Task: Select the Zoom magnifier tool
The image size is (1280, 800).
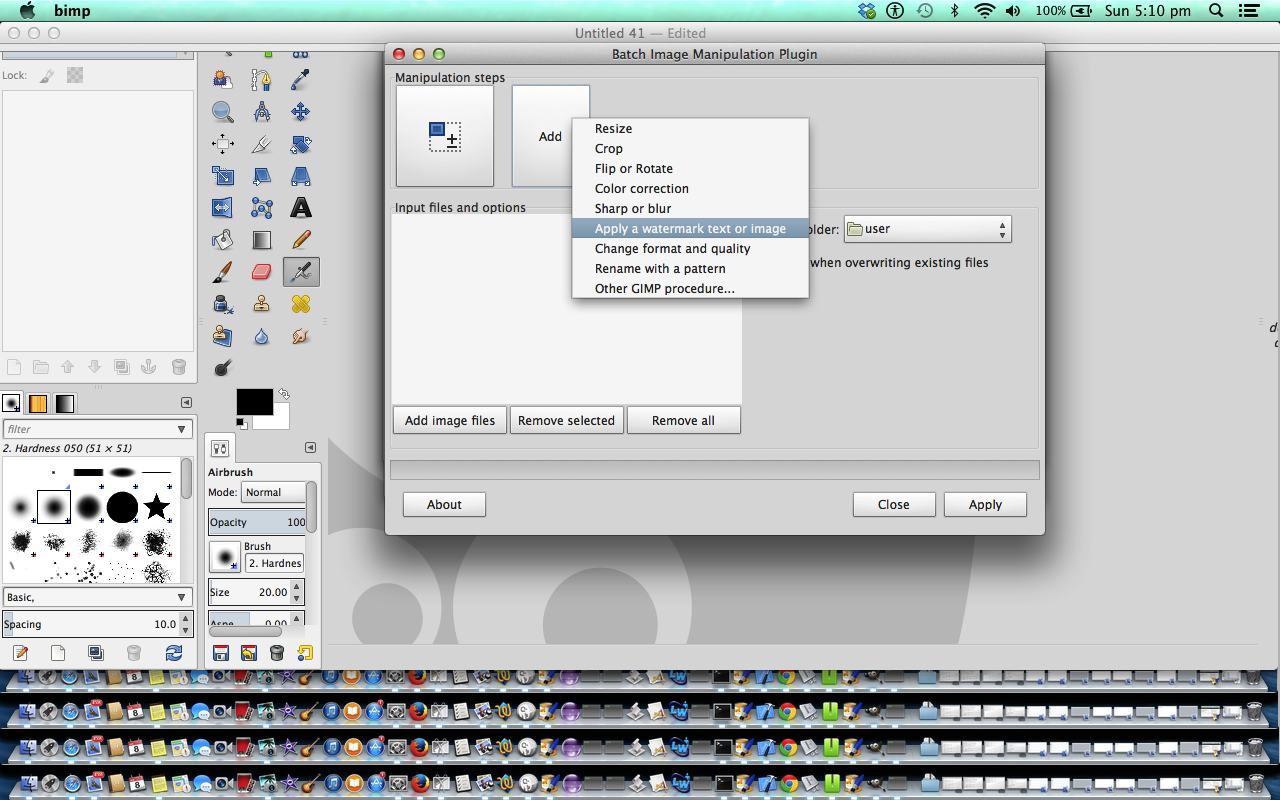Action: tap(222, 112)
